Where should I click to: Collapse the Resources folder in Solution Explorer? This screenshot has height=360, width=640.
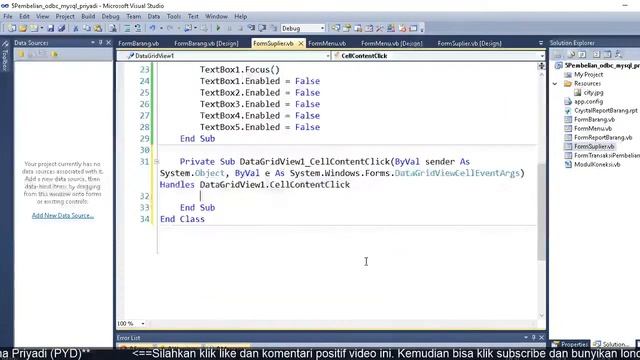(x=555, y=84)
